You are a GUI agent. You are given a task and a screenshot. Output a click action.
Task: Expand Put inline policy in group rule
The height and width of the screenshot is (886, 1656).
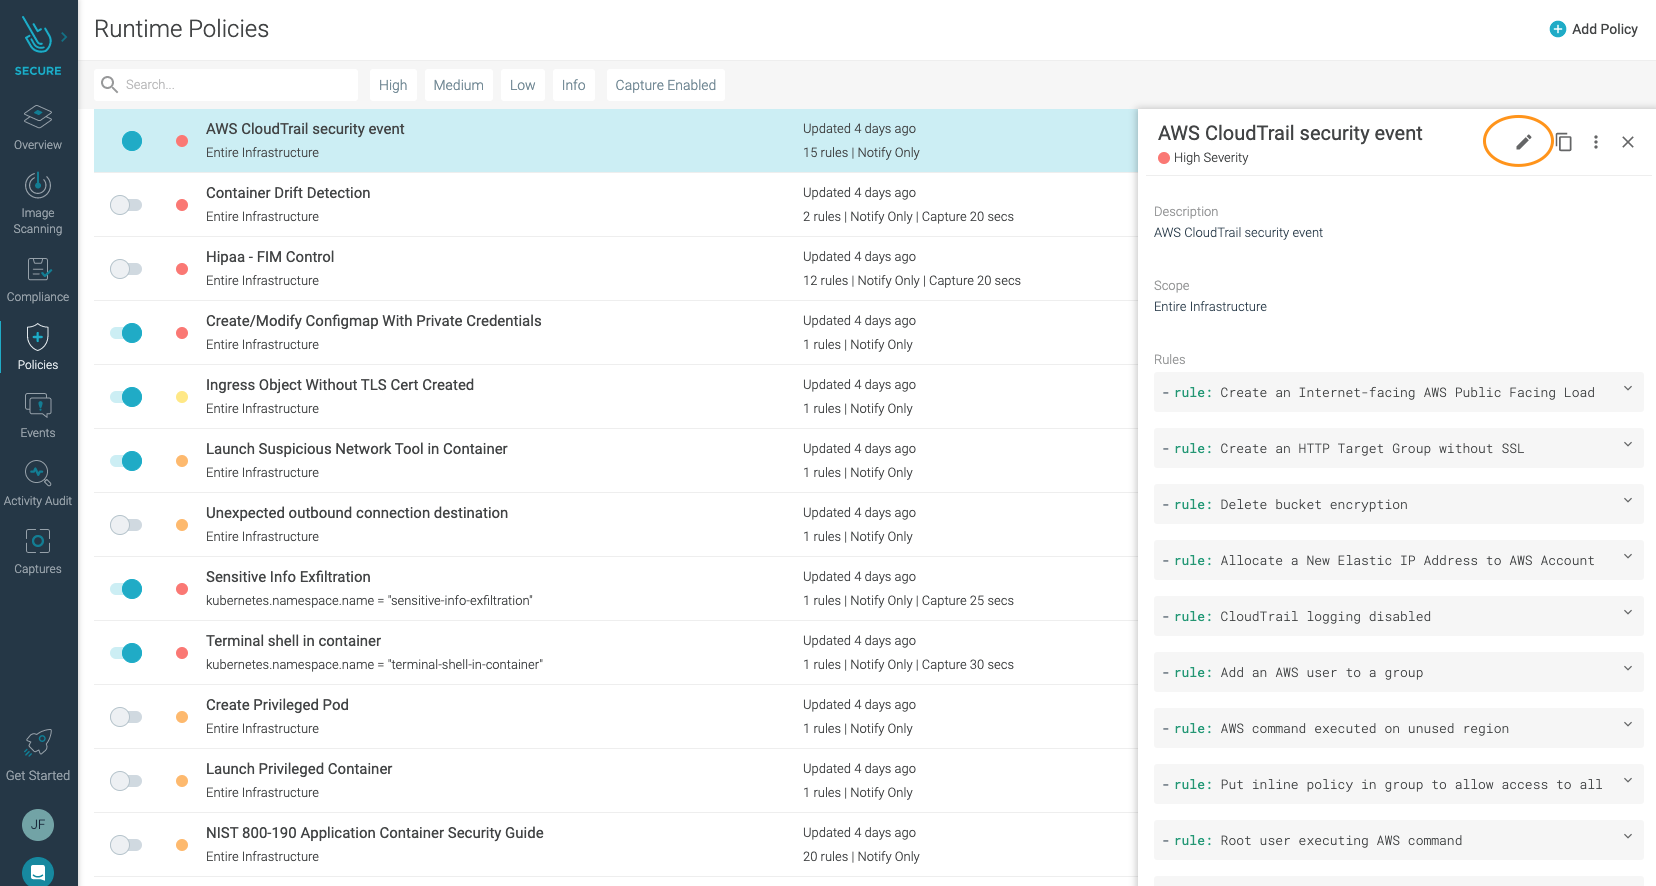click(x=1627, y=781)
